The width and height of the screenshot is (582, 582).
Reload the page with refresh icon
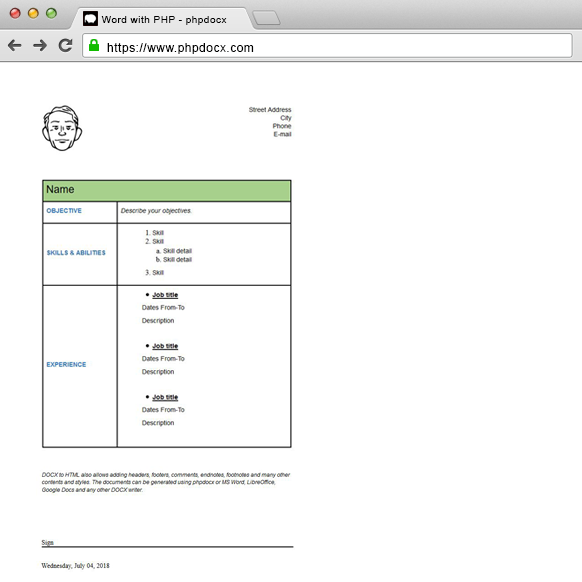(65, 45)
